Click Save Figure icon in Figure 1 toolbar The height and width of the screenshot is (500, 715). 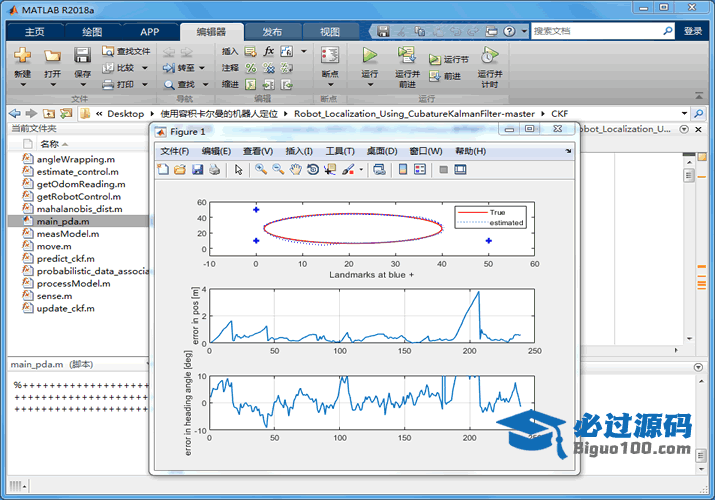tap(197, 170)
